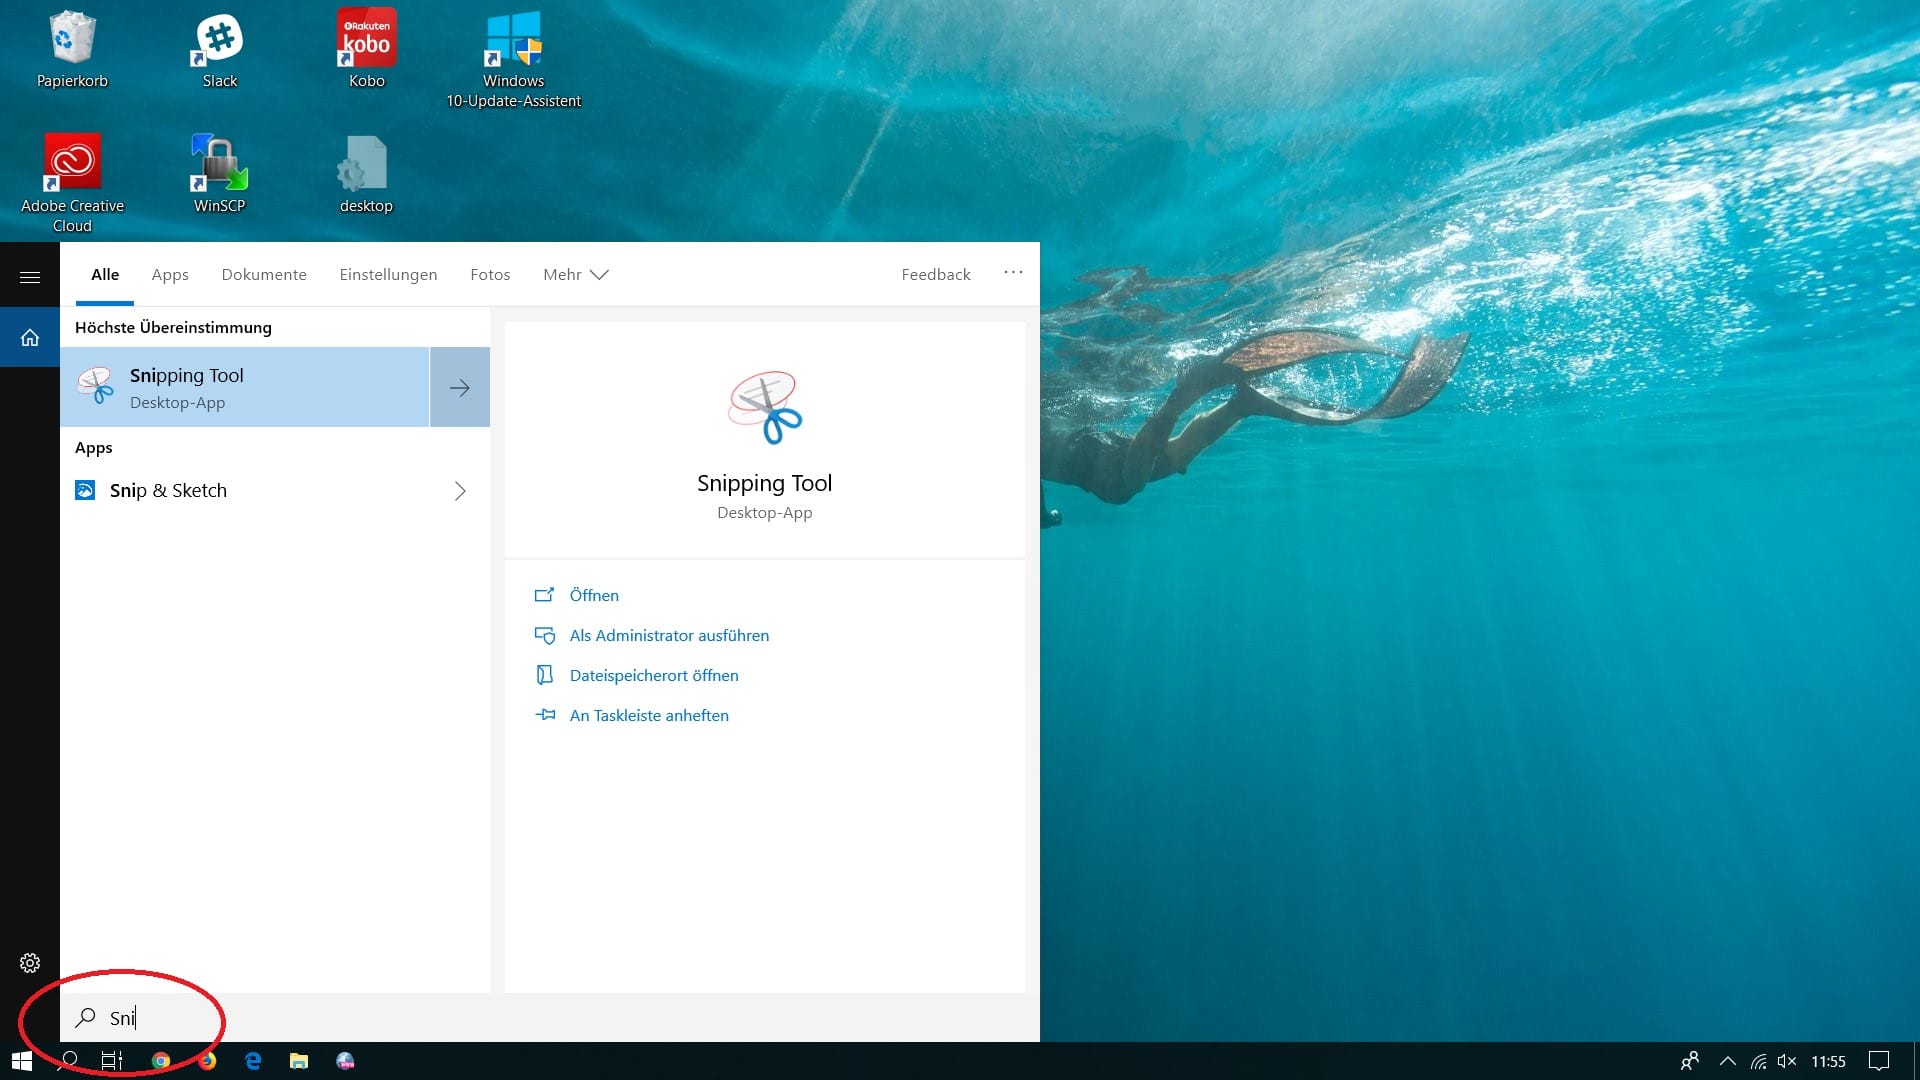1920x1080 pixels.
Task: Click Als Administrator ausführen
Action: point(652,635)
